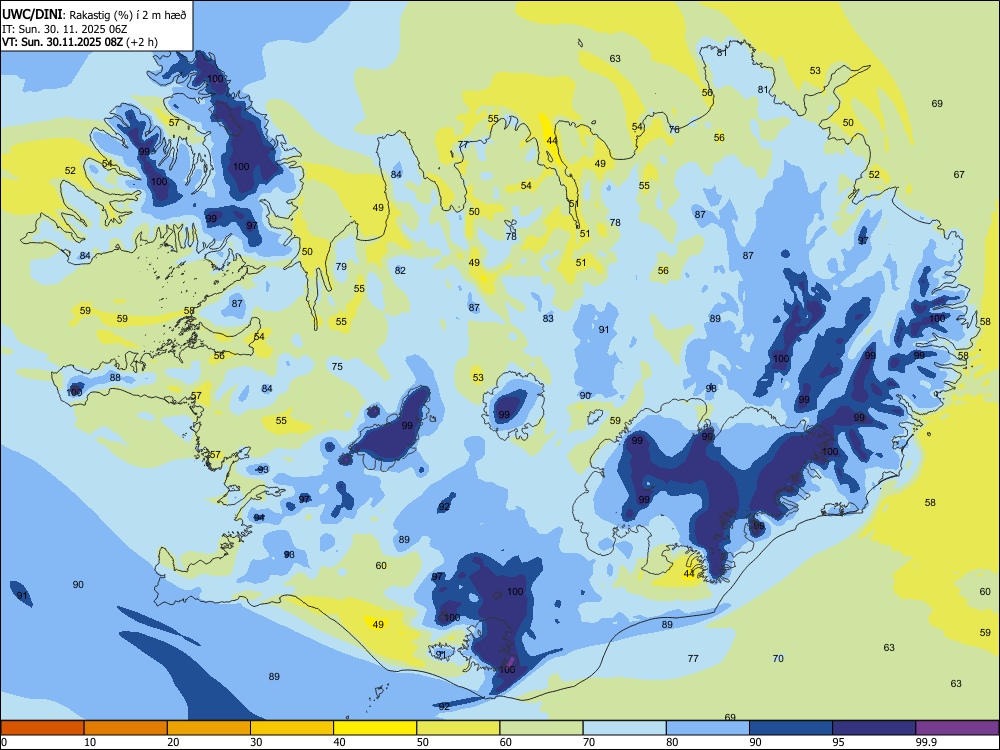This screenshot has width=1000, height=750.
Task: Click the humidity value '76' on the map
Action: (674, 129)
